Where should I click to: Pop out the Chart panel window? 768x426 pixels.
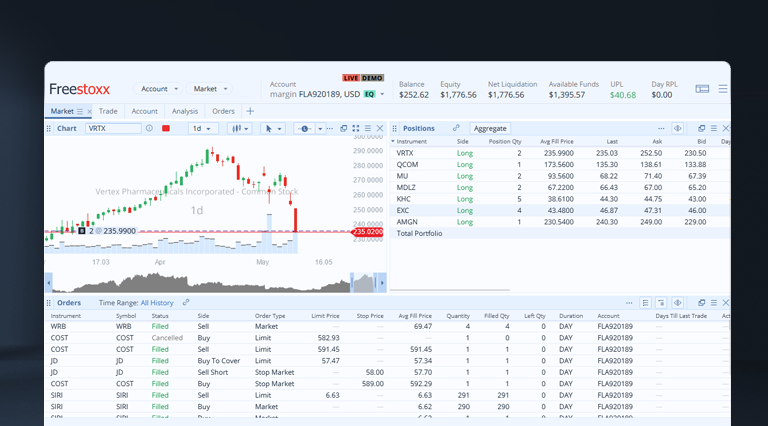343,128
